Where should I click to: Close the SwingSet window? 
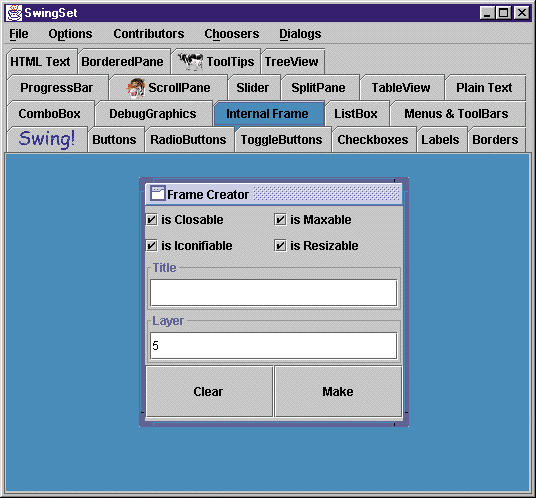(522, 13)
